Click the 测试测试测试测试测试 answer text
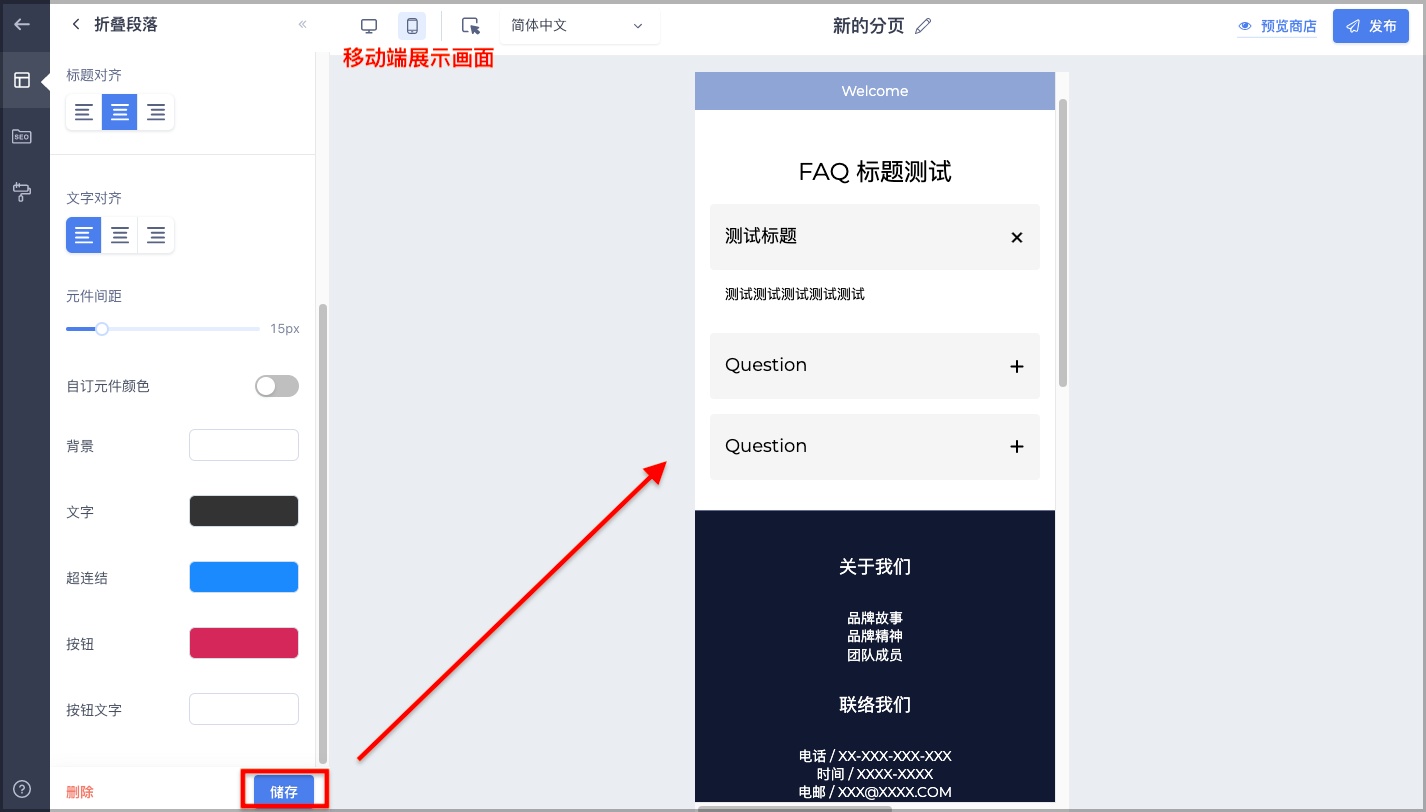This screenshot has height=812, width=1426. point(795,294)
